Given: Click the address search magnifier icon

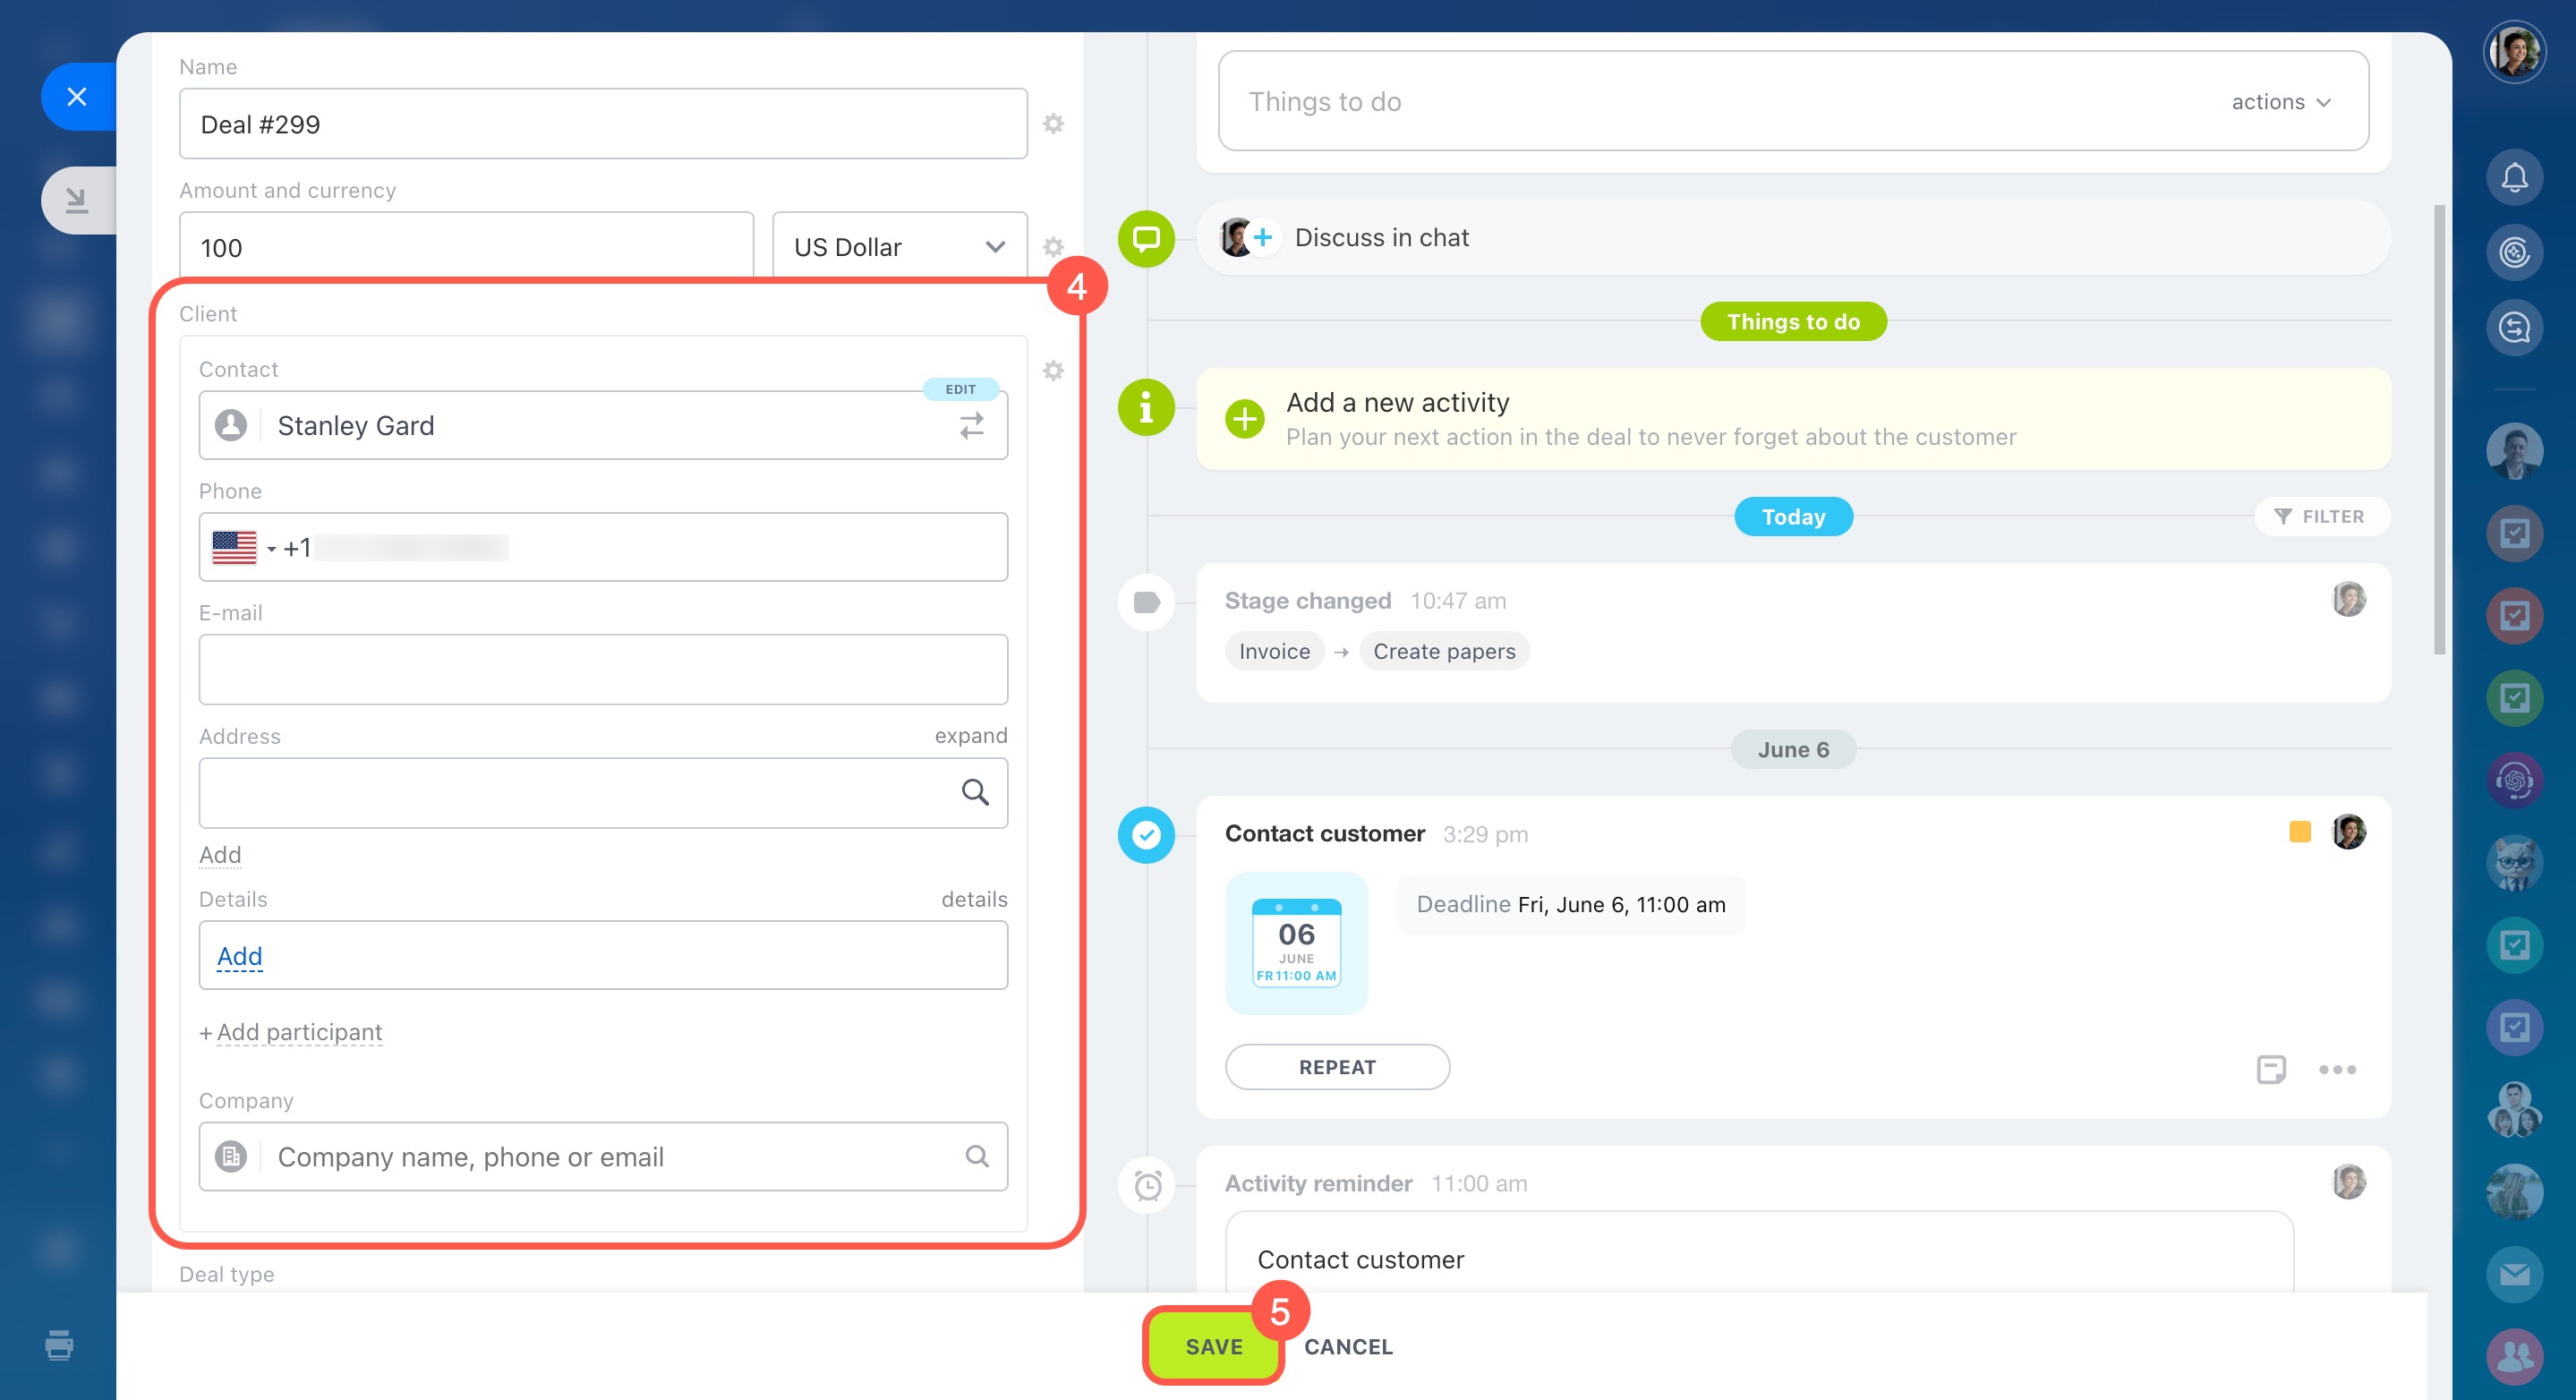Looking at the screenshot, I should click(975, 793).
